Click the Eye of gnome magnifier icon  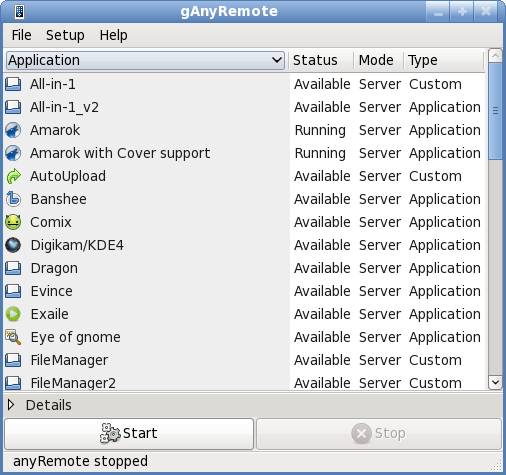[13, 337]
